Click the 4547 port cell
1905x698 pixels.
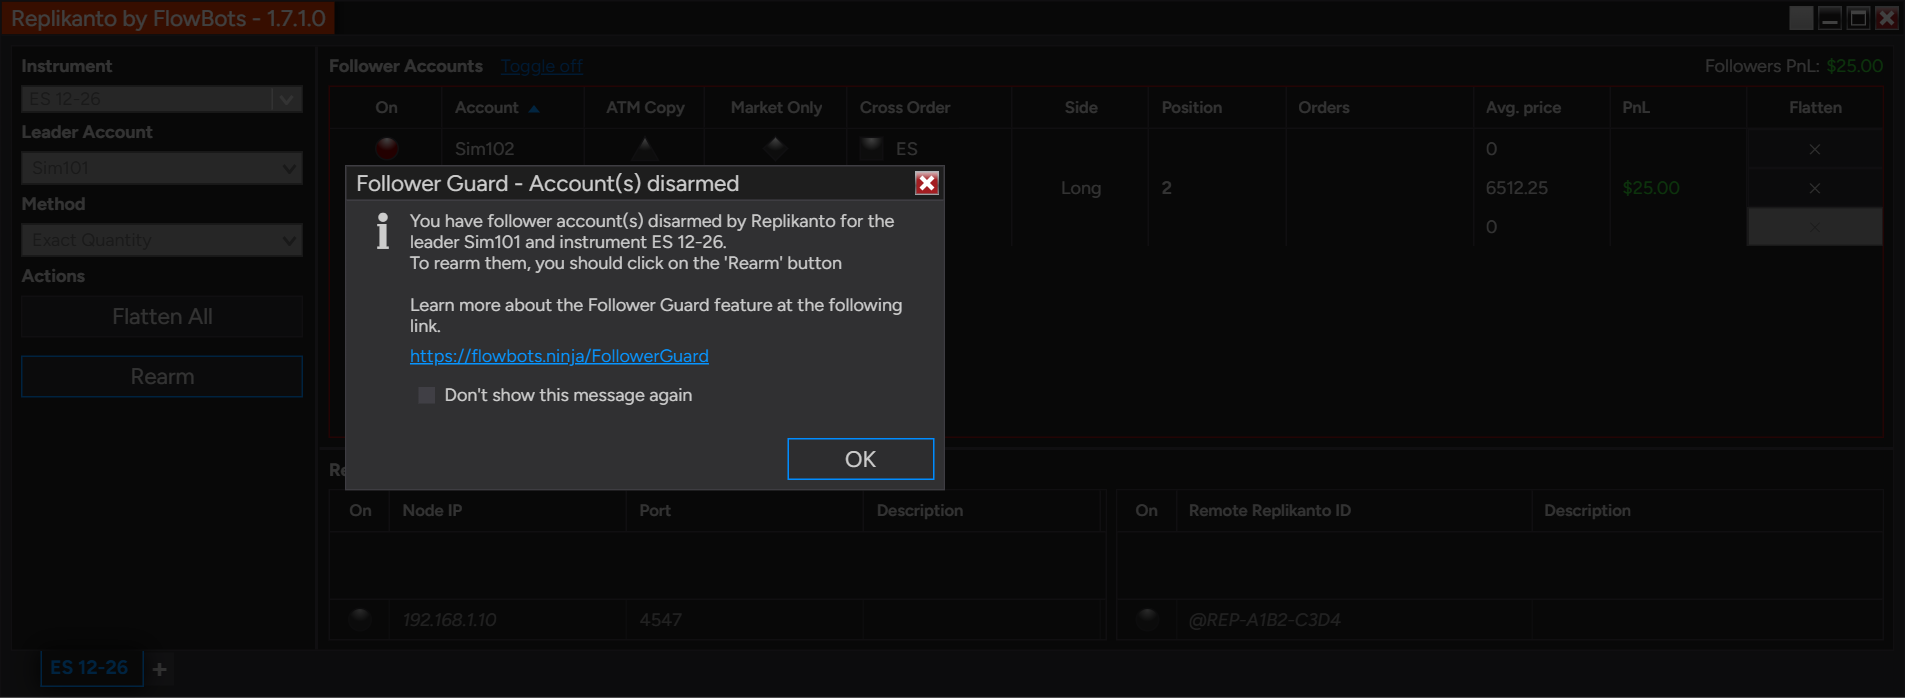744,620
